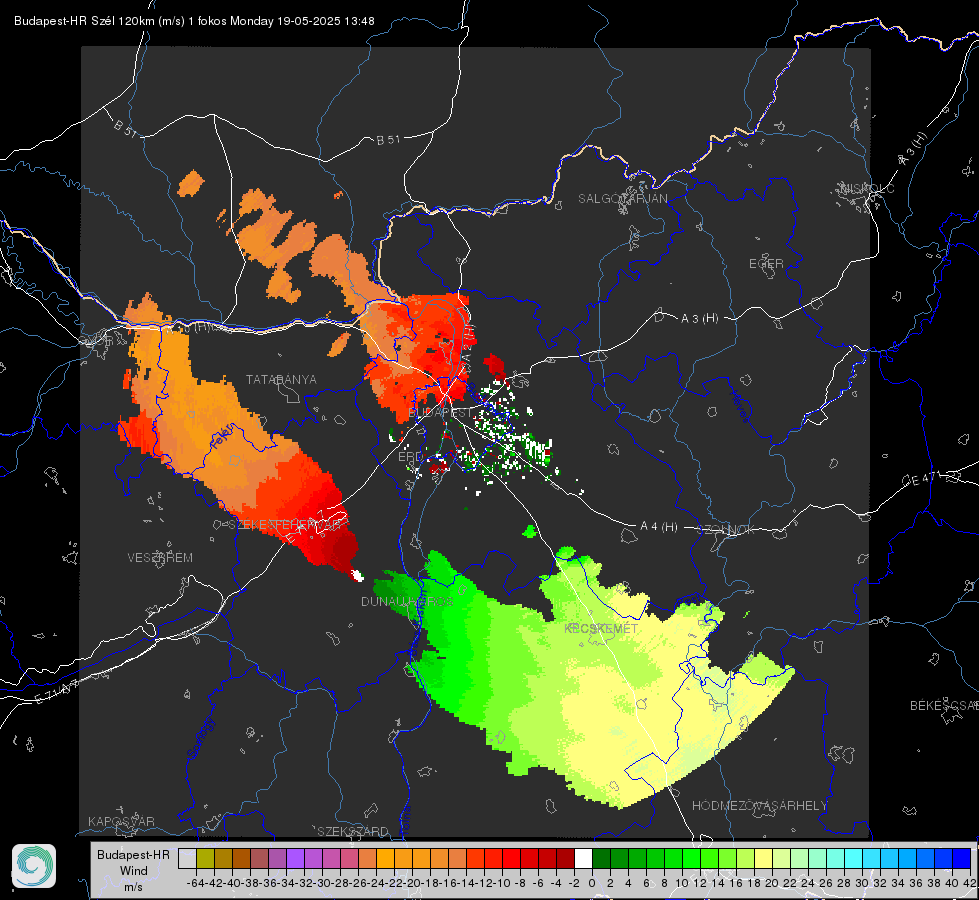Click the legend value 42
The width and height of the screenshot is (979, 900).
(969, 883)
